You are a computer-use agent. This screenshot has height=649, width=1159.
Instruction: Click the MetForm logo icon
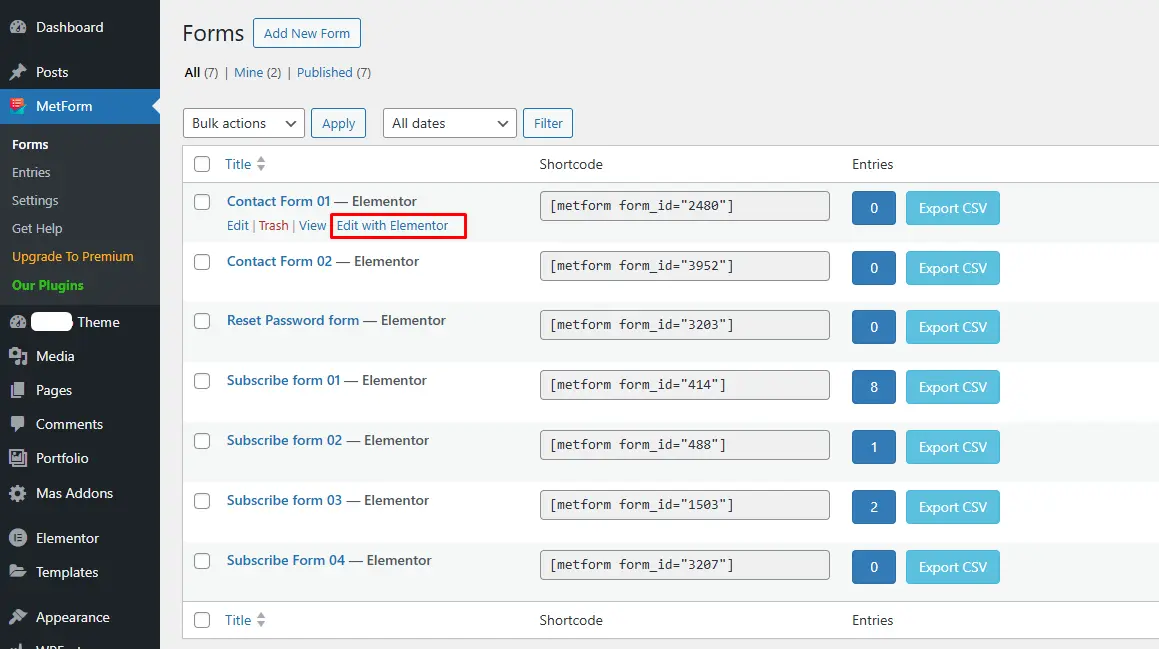pyautogui.click(x=18, y=106)
